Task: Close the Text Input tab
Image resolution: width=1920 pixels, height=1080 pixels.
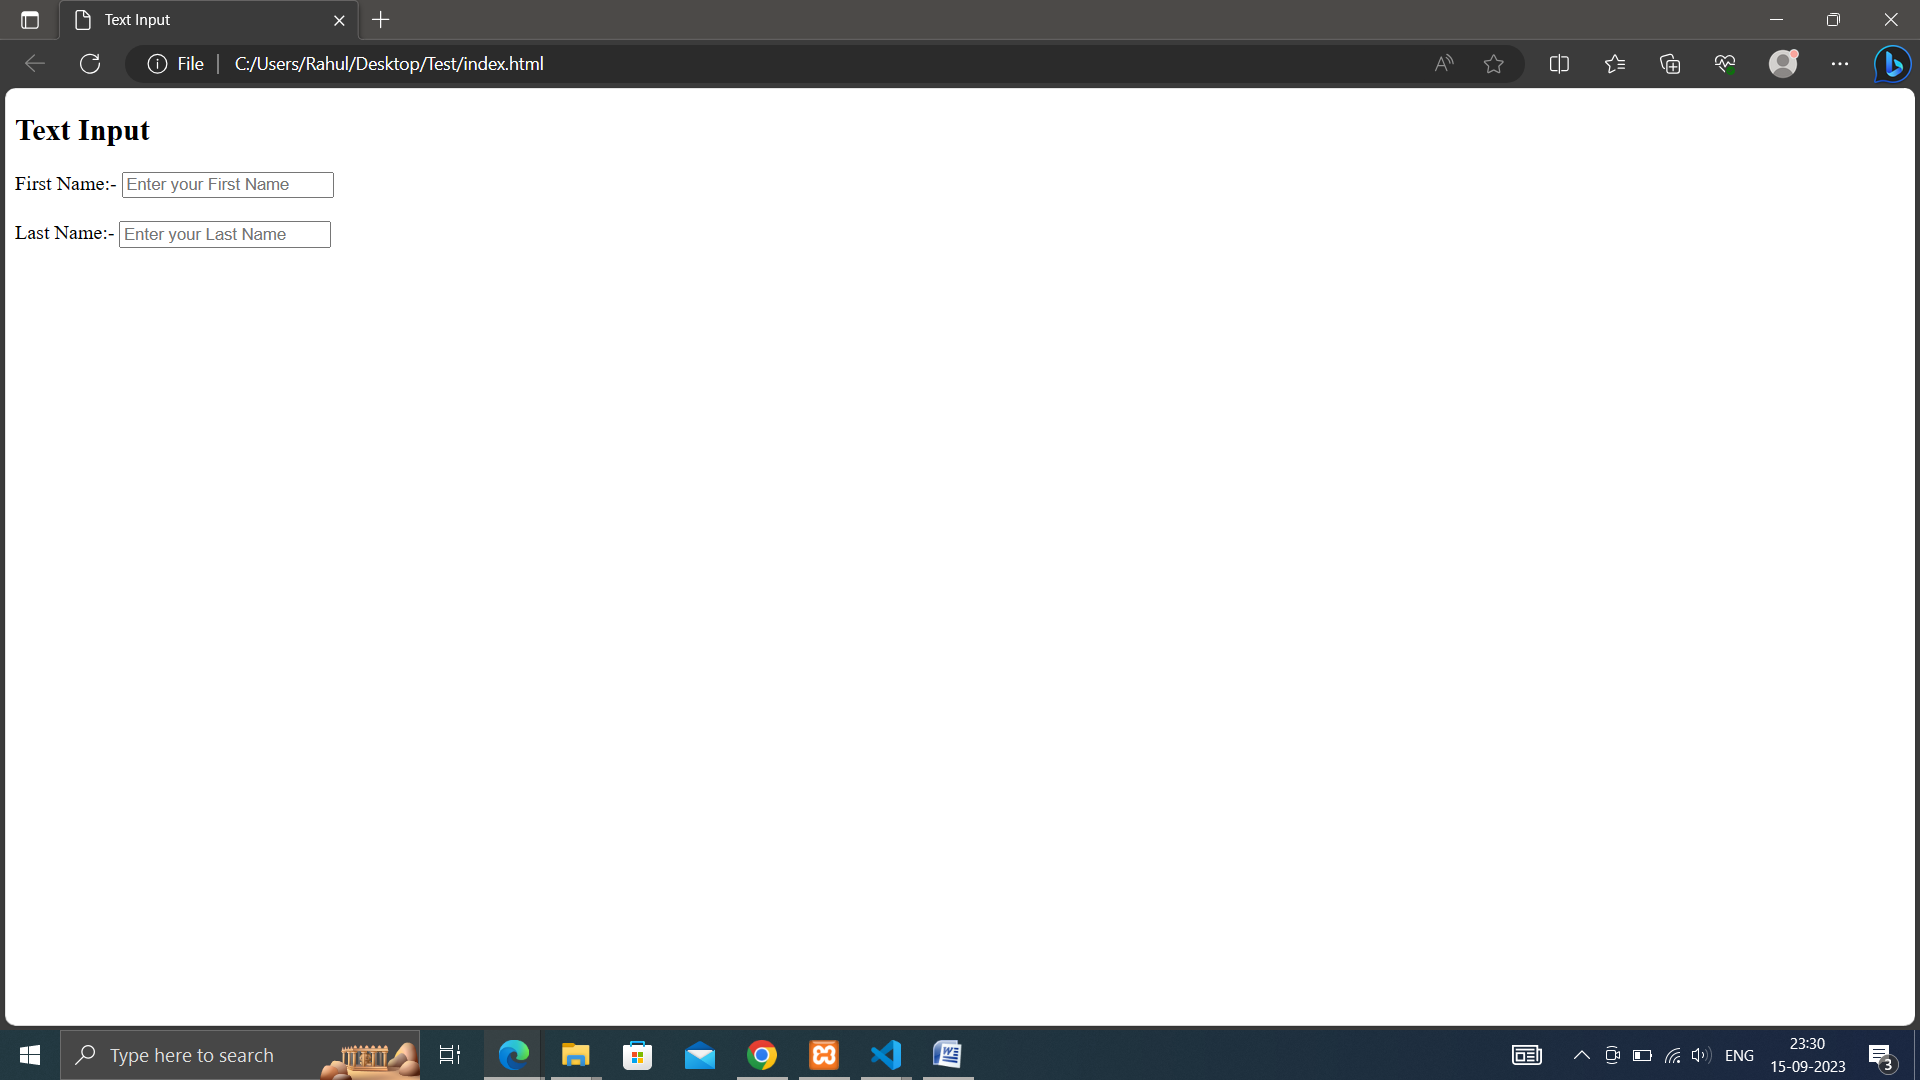Action: 339,20
